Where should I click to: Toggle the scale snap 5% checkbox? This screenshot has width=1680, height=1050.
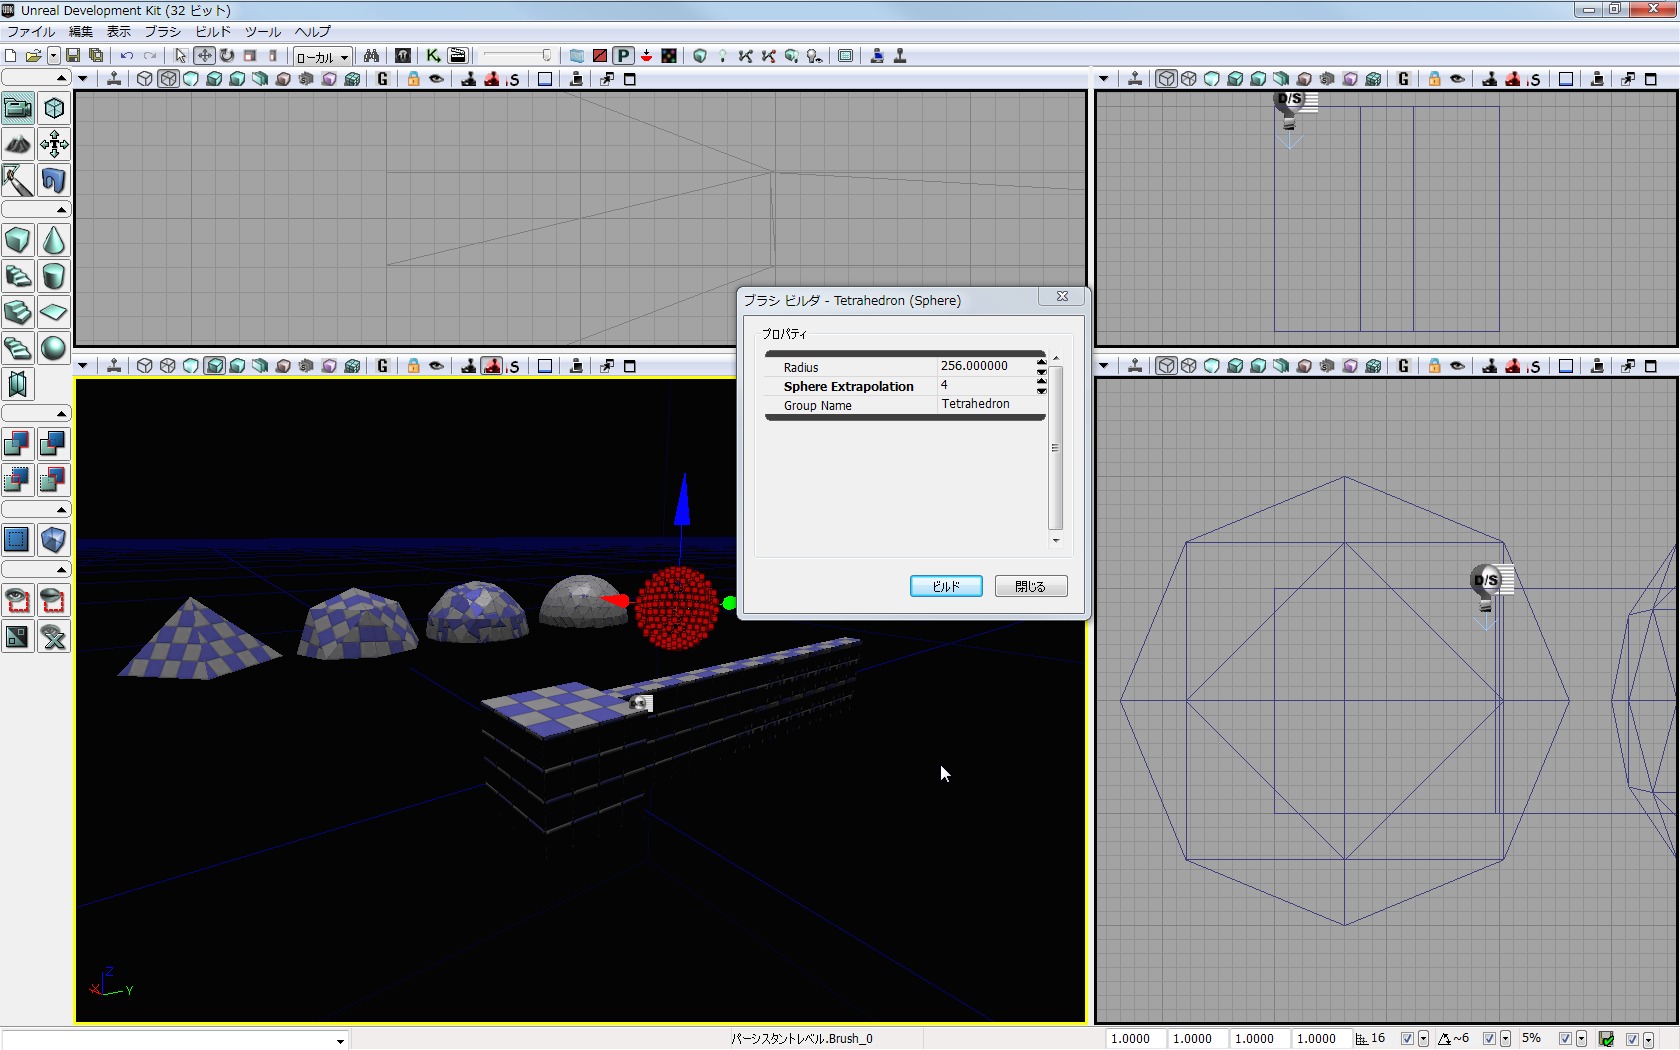(1565, 1039)
